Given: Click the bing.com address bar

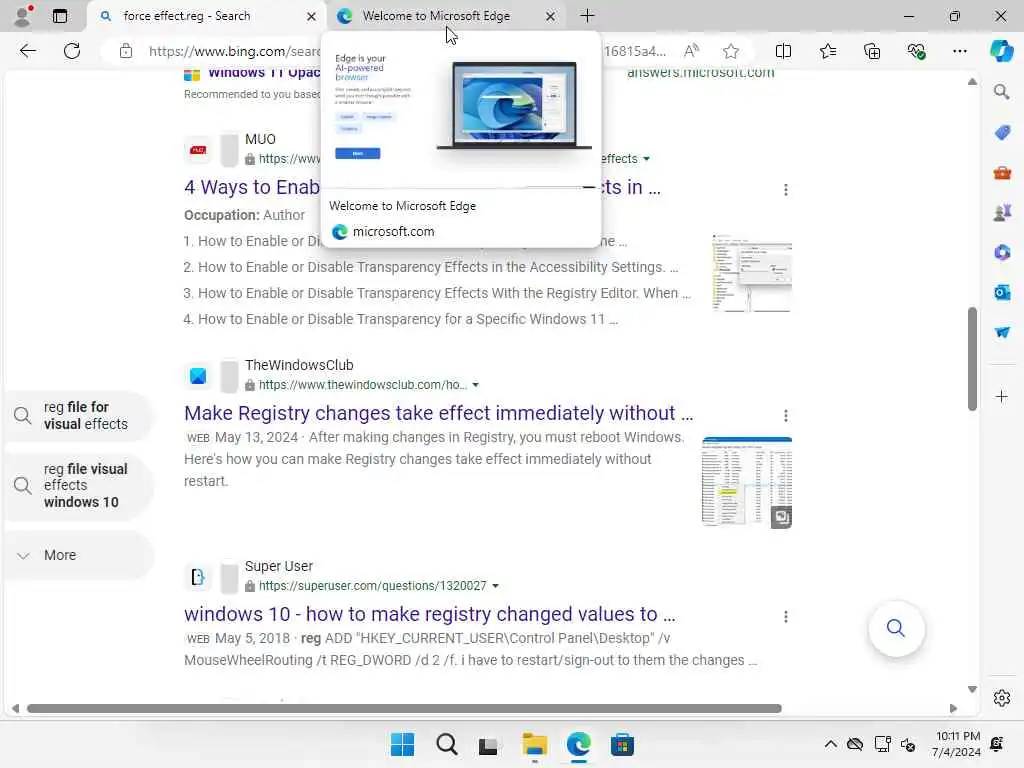Looking at the screenshot, I should pyautogui.click(x=233, y=51).
